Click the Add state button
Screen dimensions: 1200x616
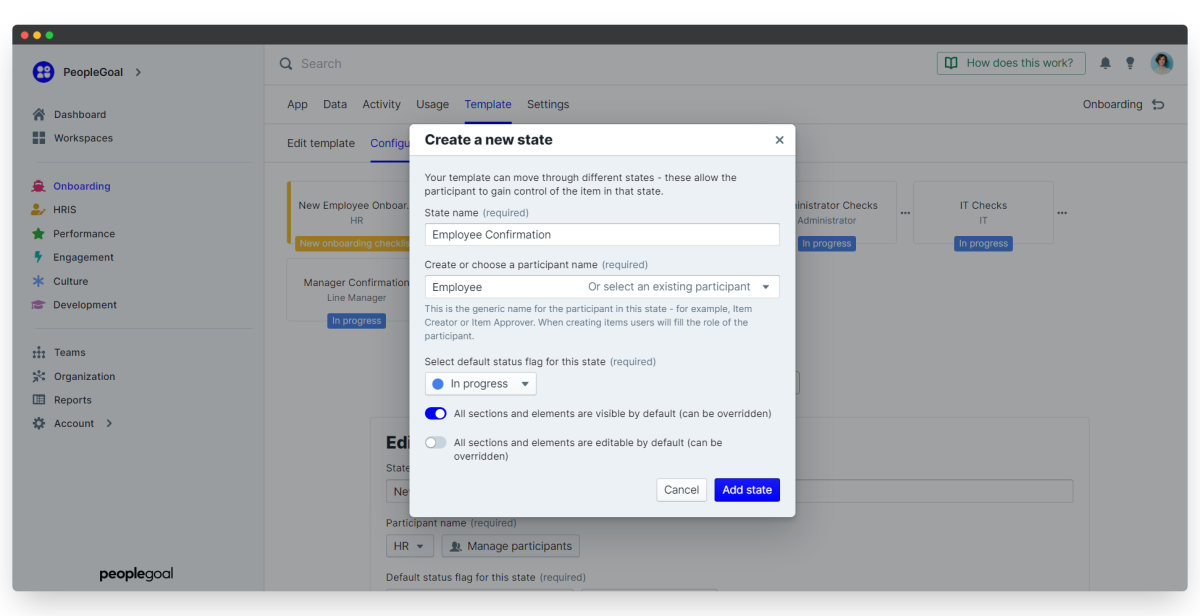pyautogui.click(x=747, y=490)
